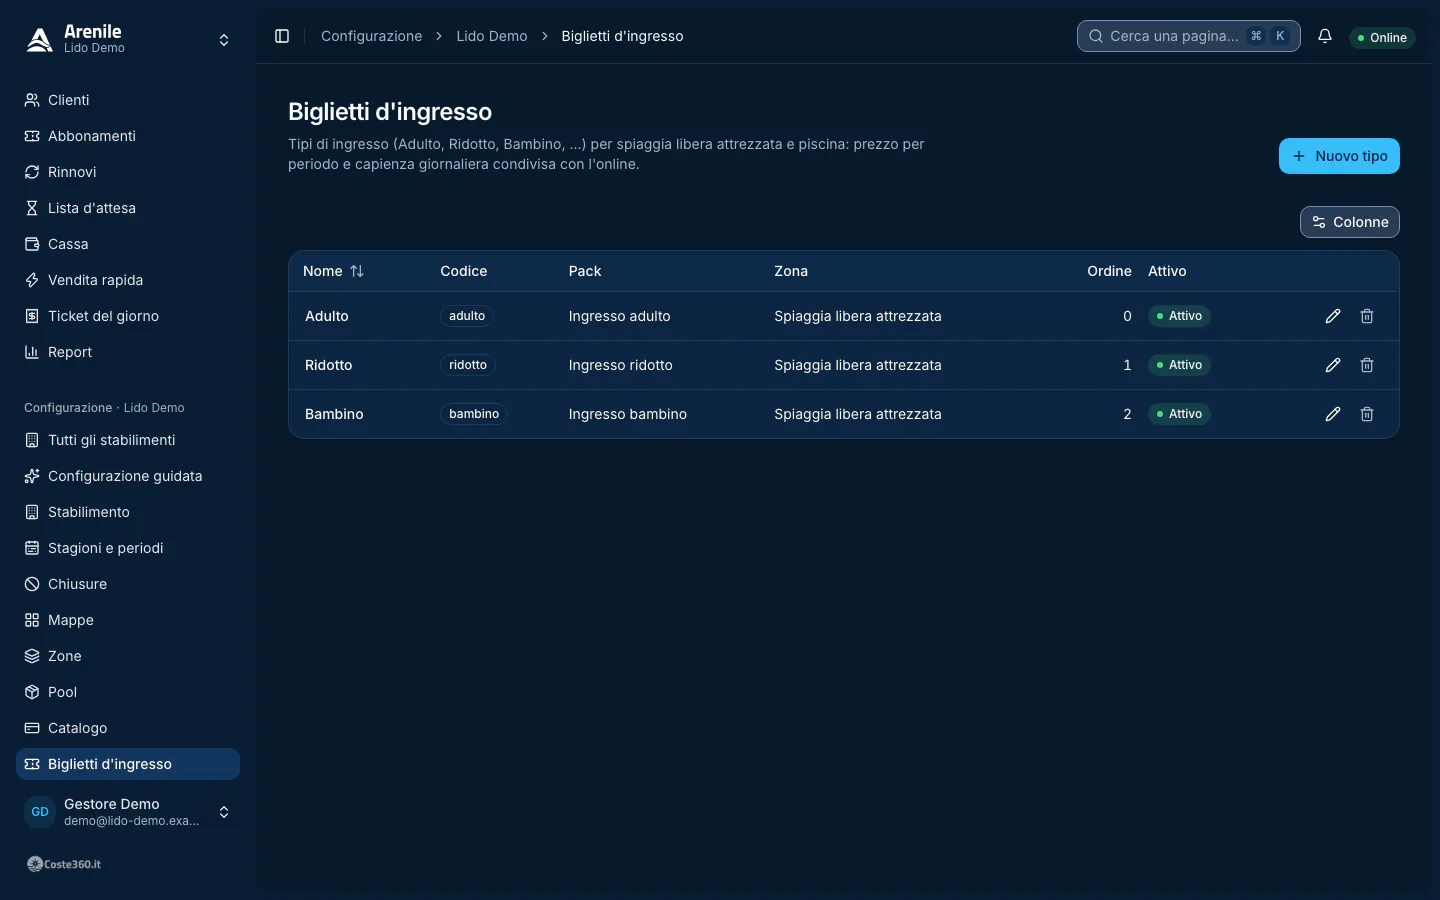Navigate to Lista d'attesa

tap(128, 208)
